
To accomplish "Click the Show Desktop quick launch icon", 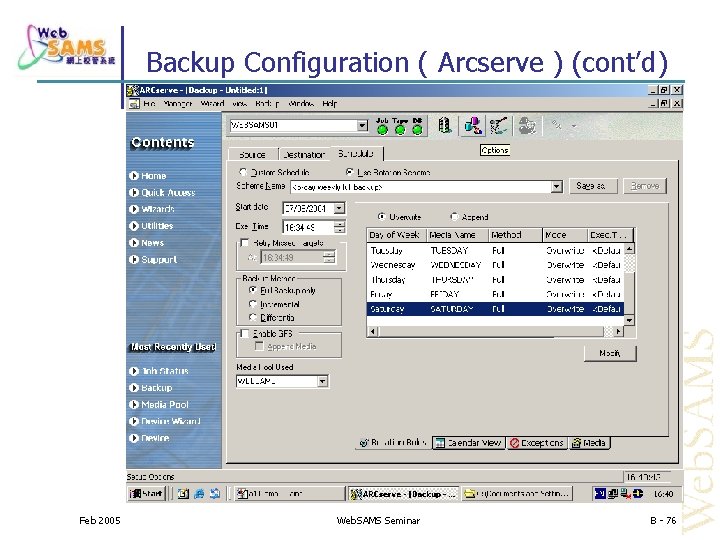I will (183, 494).
